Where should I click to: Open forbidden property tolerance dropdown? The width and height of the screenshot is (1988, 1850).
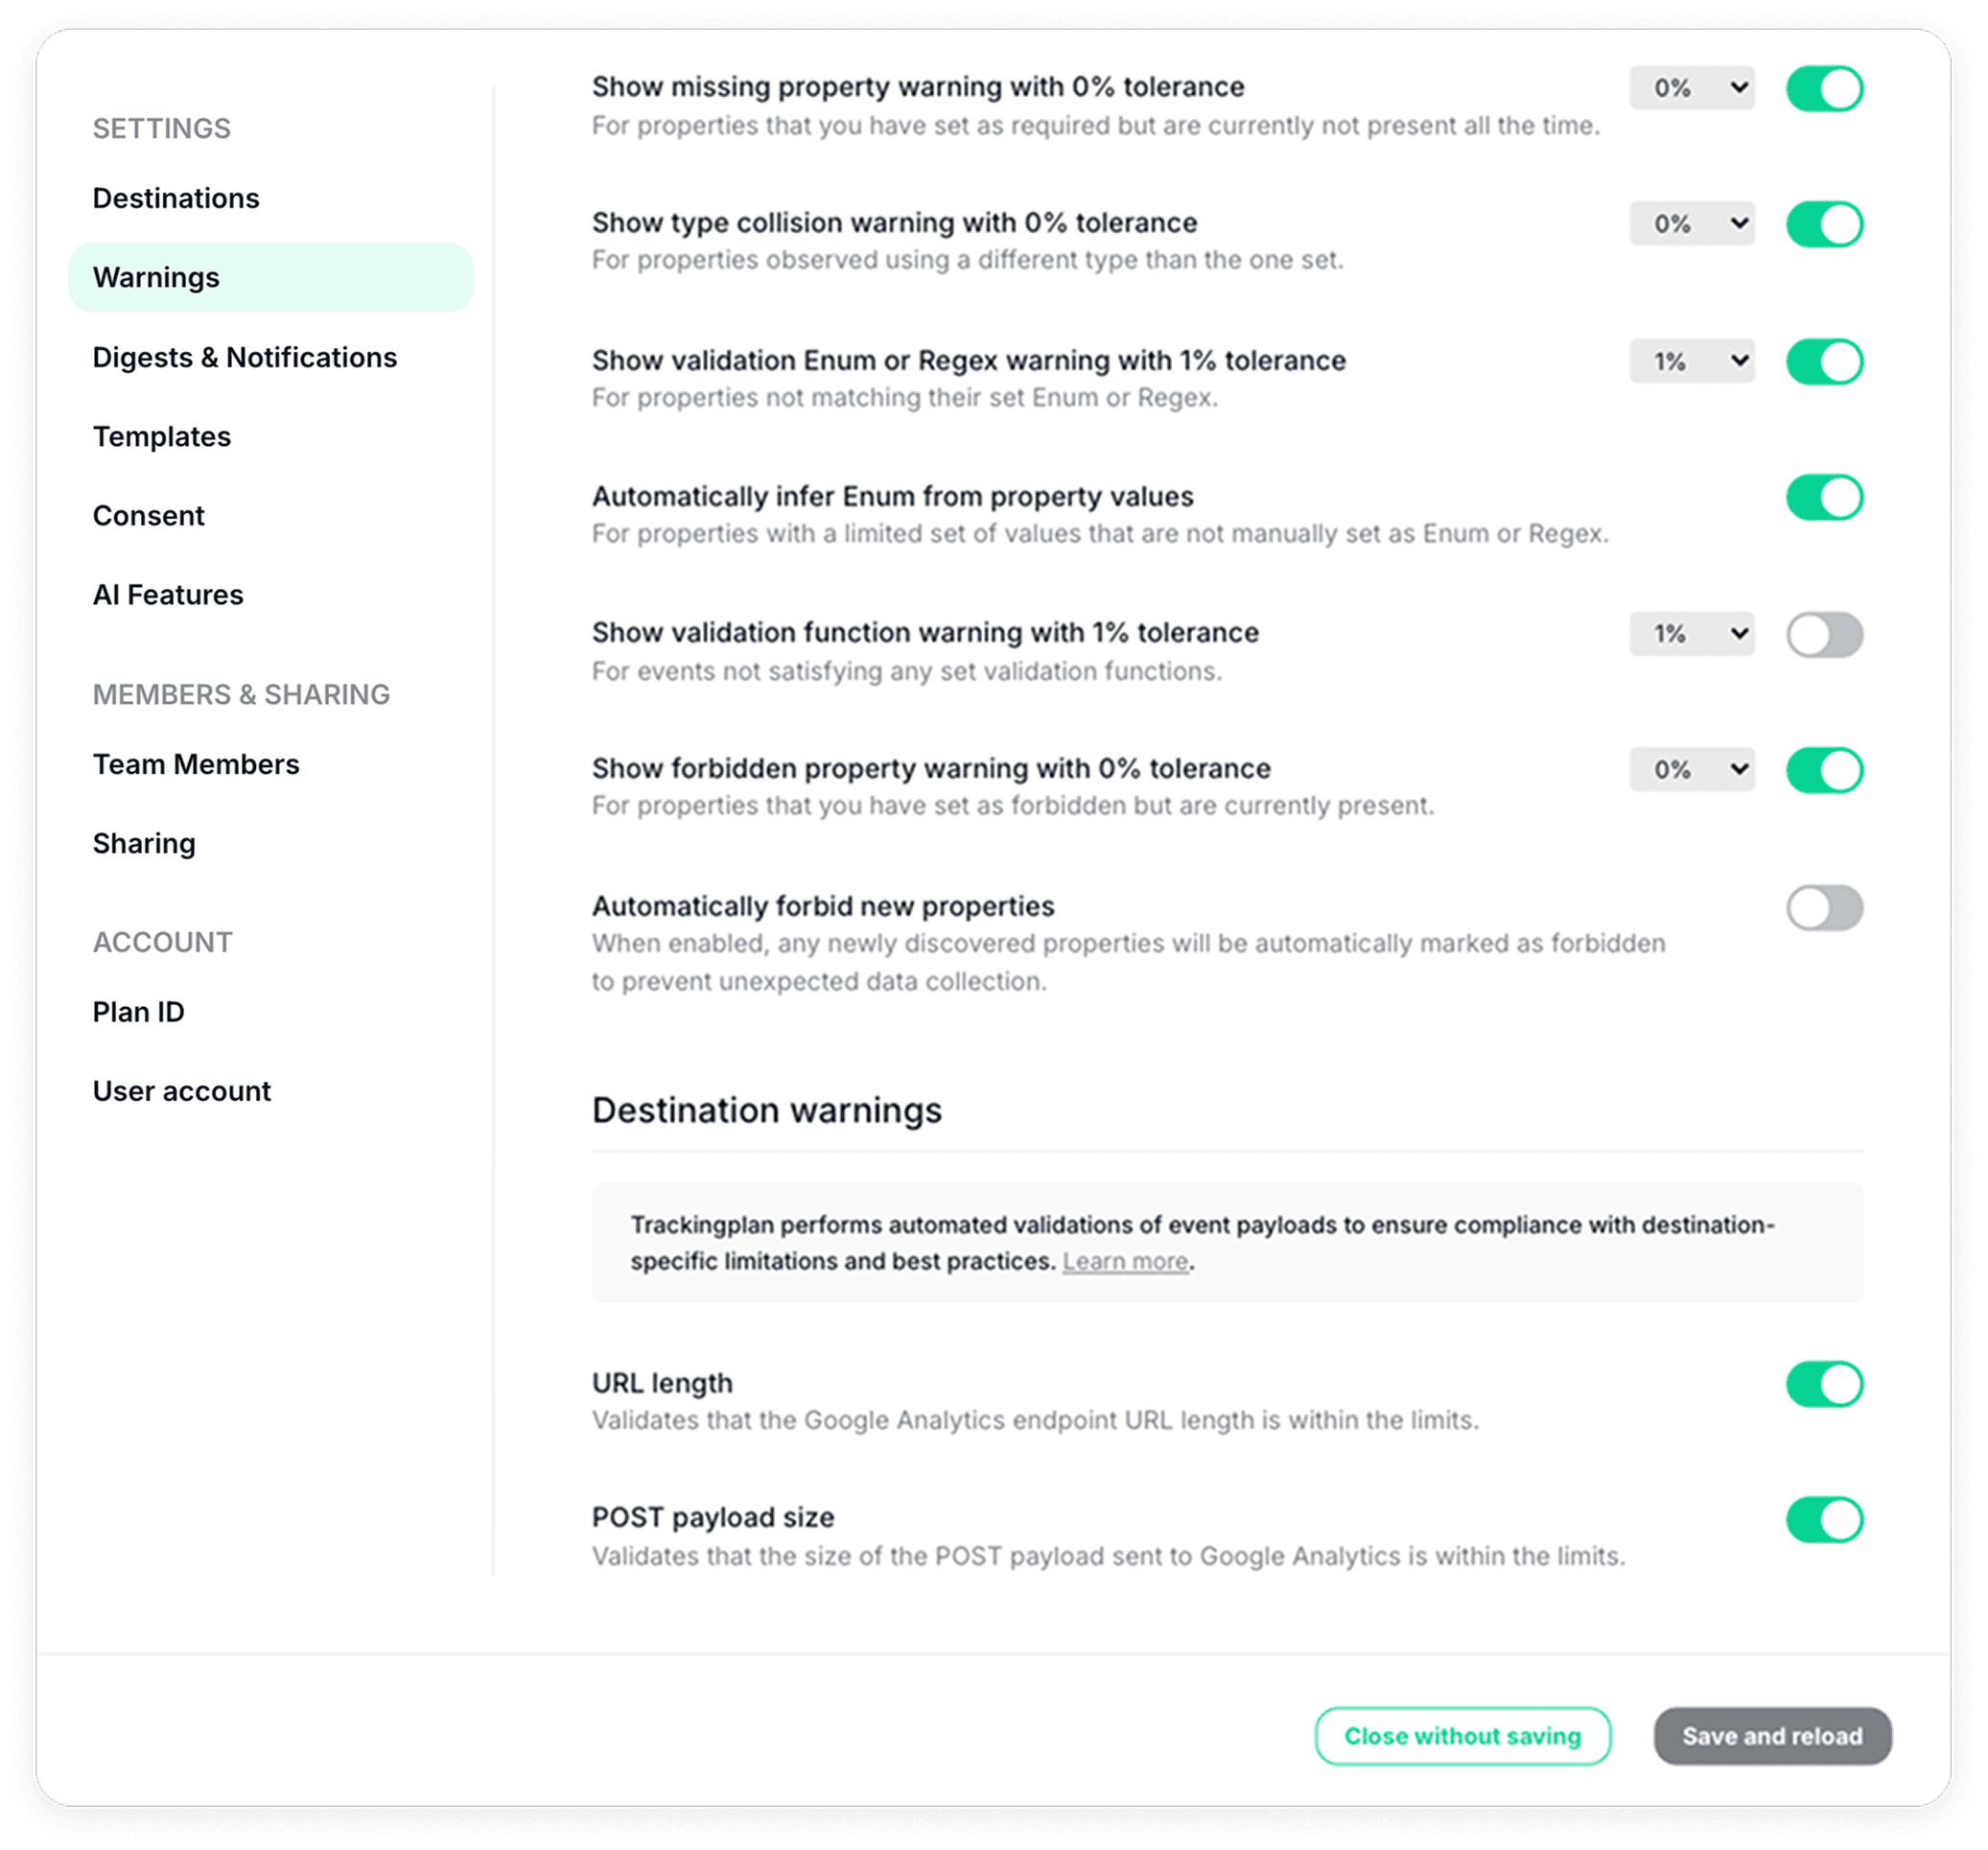tap(1691, 770)
